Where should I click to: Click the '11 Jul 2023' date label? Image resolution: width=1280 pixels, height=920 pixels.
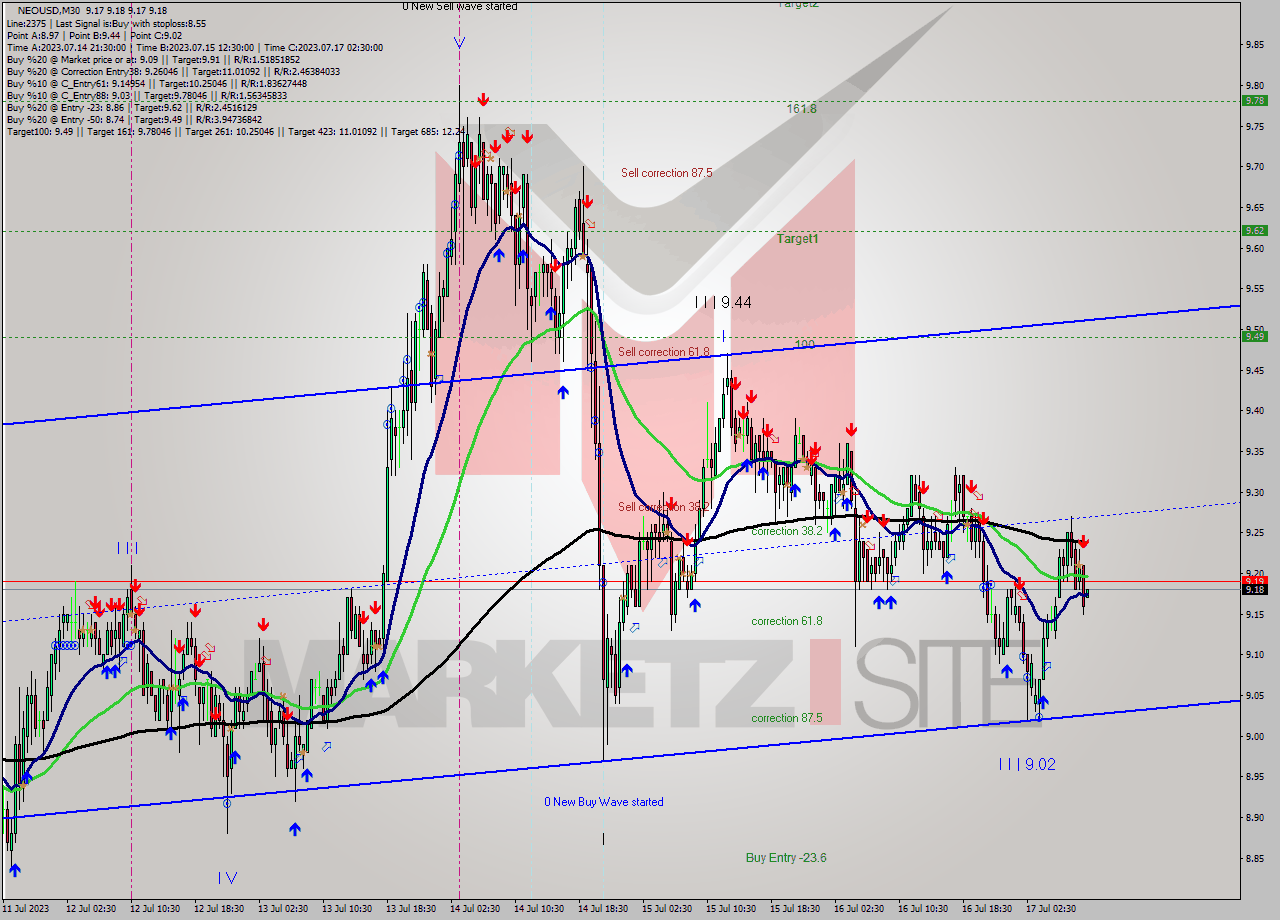(x=26, y=909)
